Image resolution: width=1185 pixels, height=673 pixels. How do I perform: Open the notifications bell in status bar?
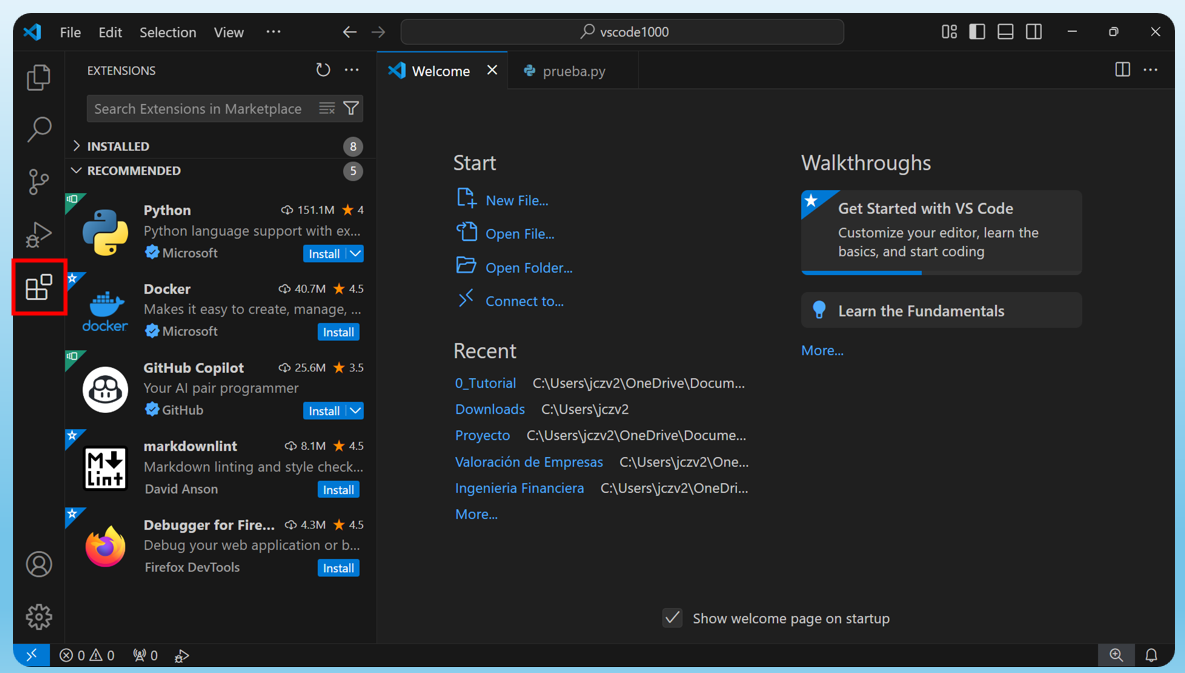(x=1151, y=655)
